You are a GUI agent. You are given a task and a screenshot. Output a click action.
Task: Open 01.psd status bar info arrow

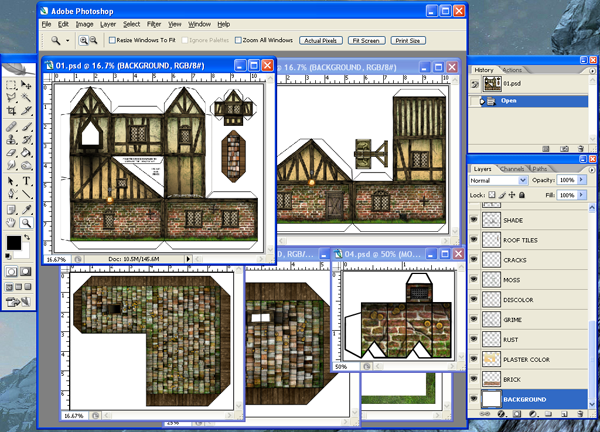click(x=188, y=259)
